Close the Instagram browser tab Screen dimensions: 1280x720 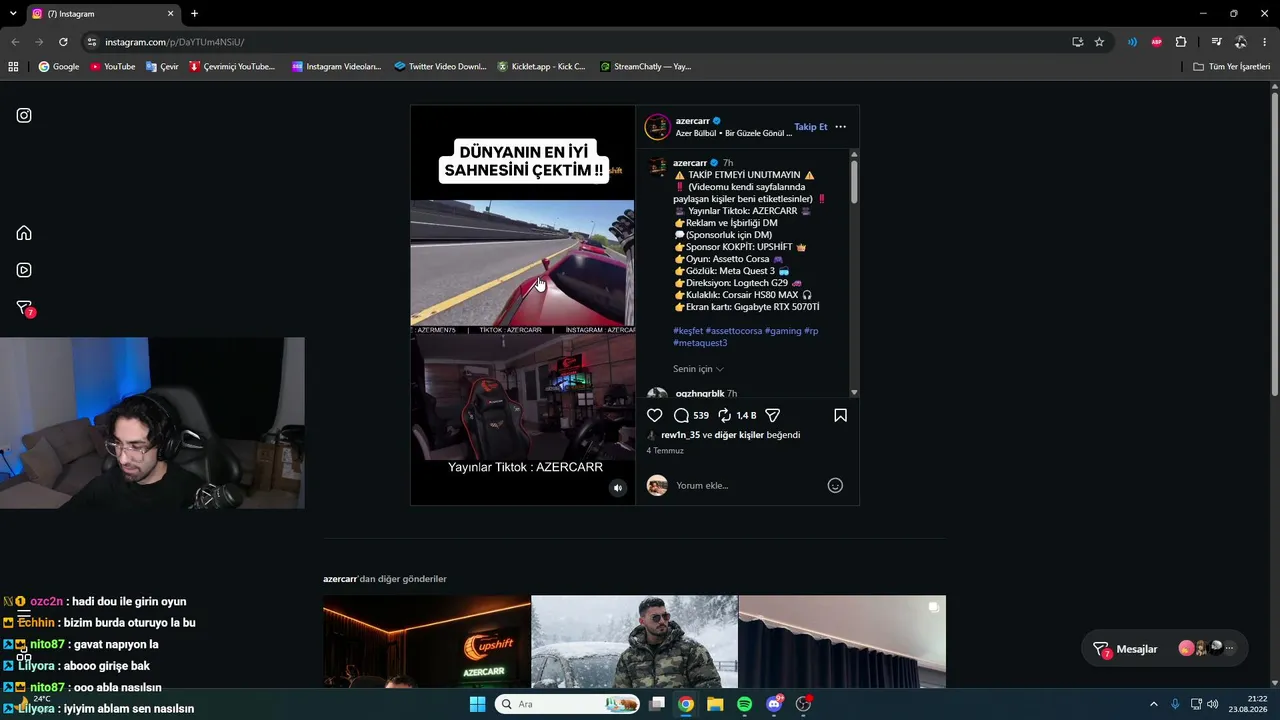(x=170, y=14)
